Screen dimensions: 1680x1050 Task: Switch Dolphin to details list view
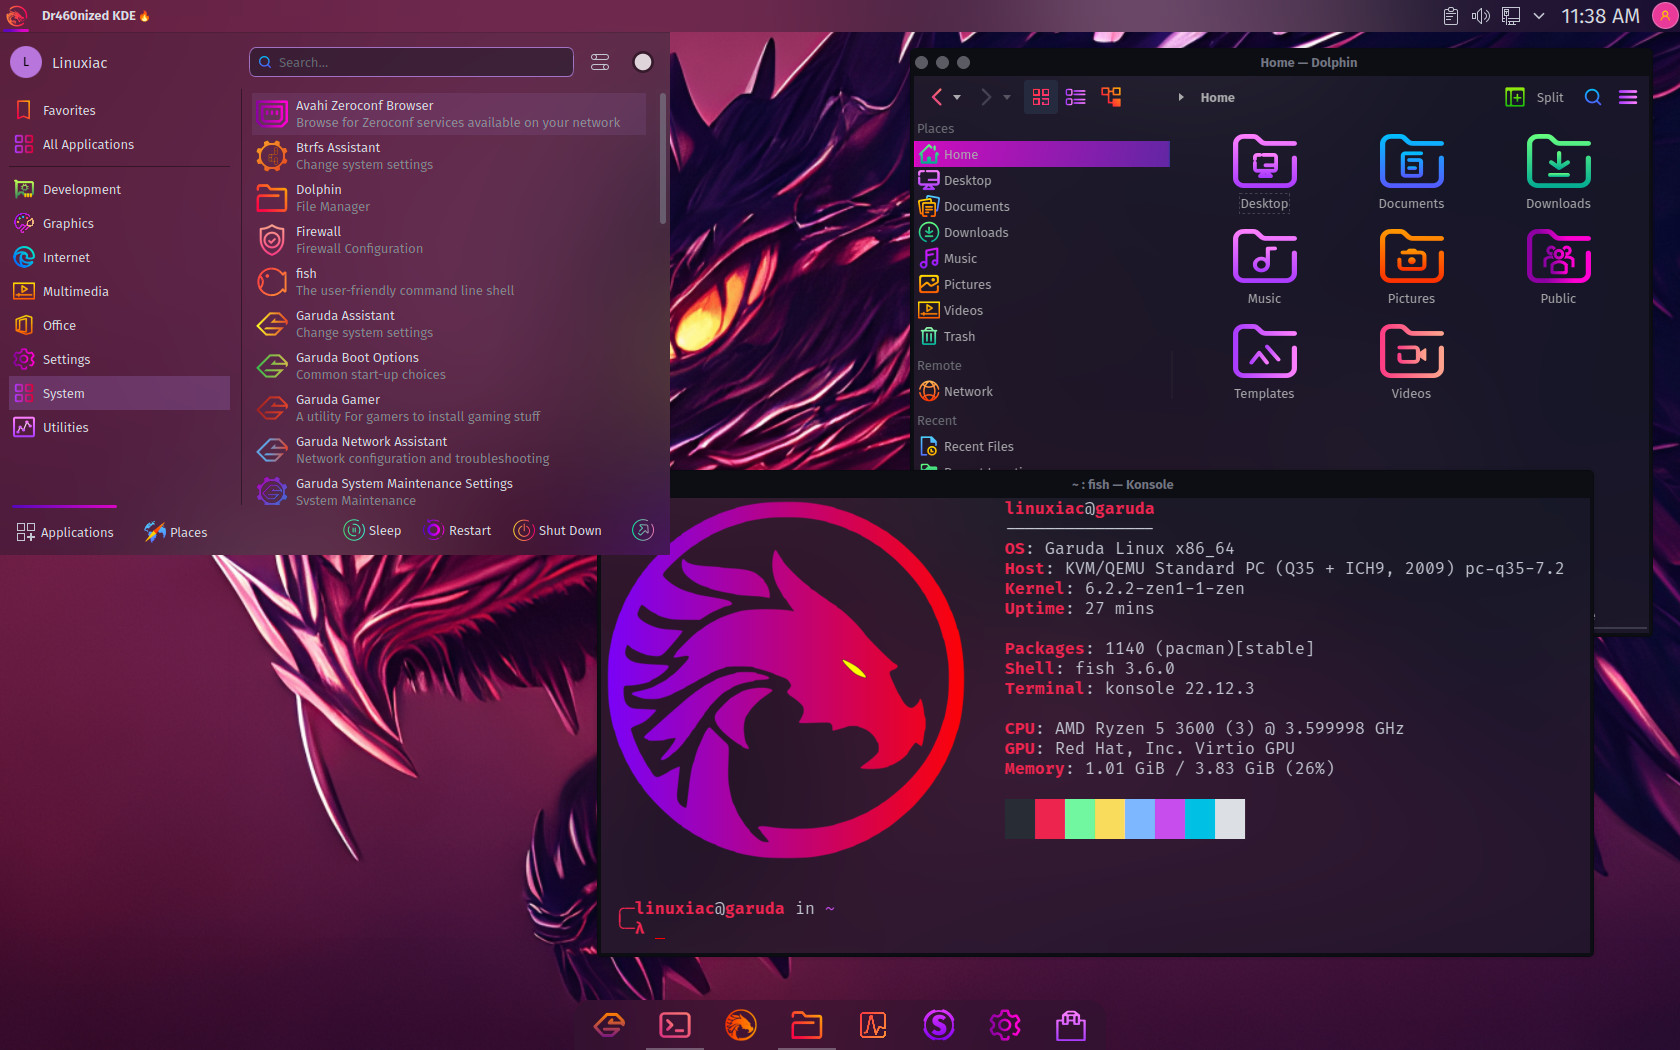click(1076, 97)
